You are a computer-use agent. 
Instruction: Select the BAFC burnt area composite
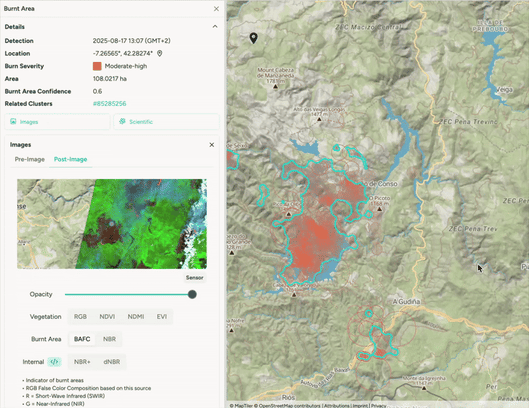pos(82,339)
